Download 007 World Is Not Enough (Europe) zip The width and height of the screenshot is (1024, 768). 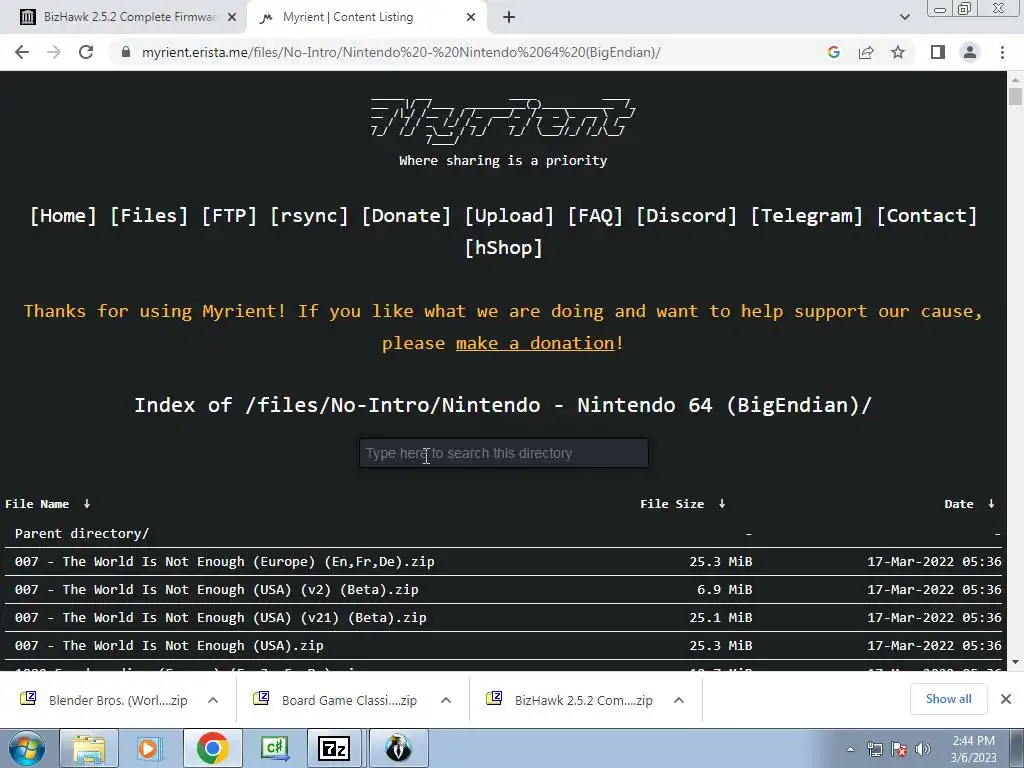[x=224, y=562]
